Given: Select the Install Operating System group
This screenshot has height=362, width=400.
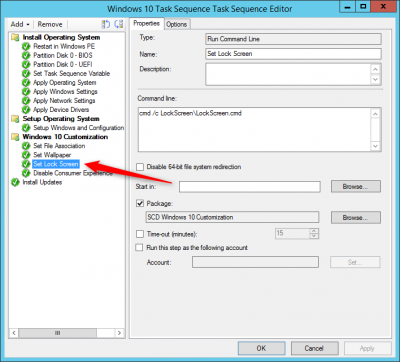Looking at the screenshot, I should [x=61, y=37].
